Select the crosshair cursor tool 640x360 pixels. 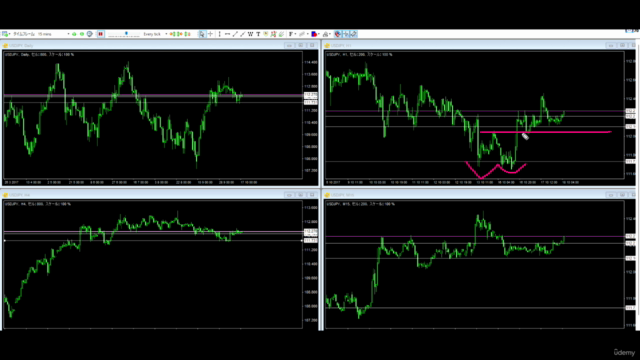point(211,34)
